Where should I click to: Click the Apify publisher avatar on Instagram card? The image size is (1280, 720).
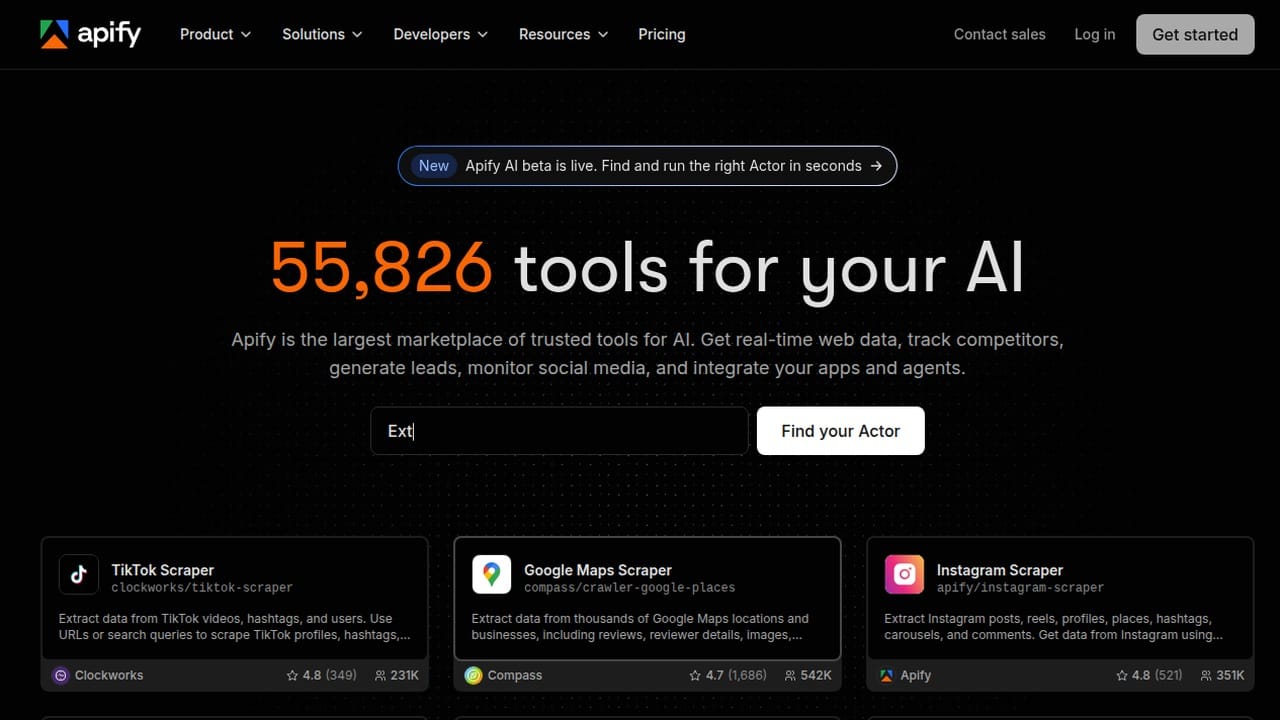click(886, 675)
